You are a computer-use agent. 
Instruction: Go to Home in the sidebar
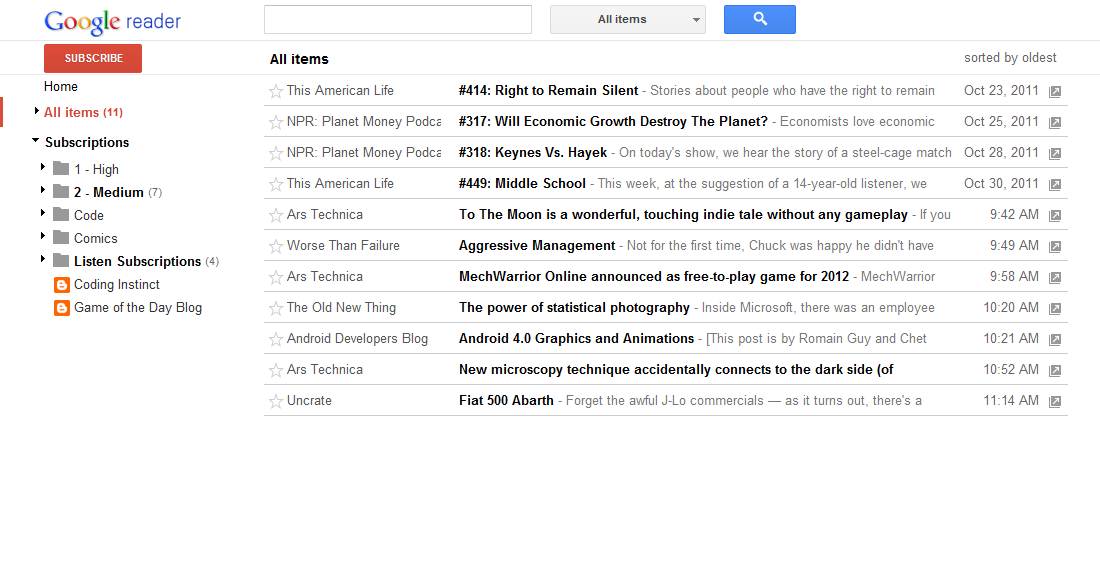tap(61, 87)
